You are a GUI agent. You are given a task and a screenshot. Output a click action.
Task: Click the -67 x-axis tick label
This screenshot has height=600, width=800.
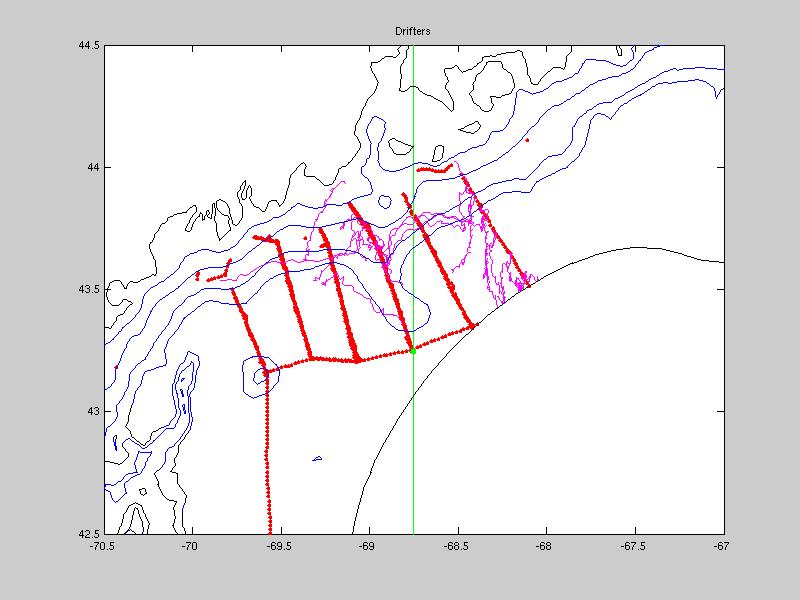pyautogui.click(x=721, y=546)
